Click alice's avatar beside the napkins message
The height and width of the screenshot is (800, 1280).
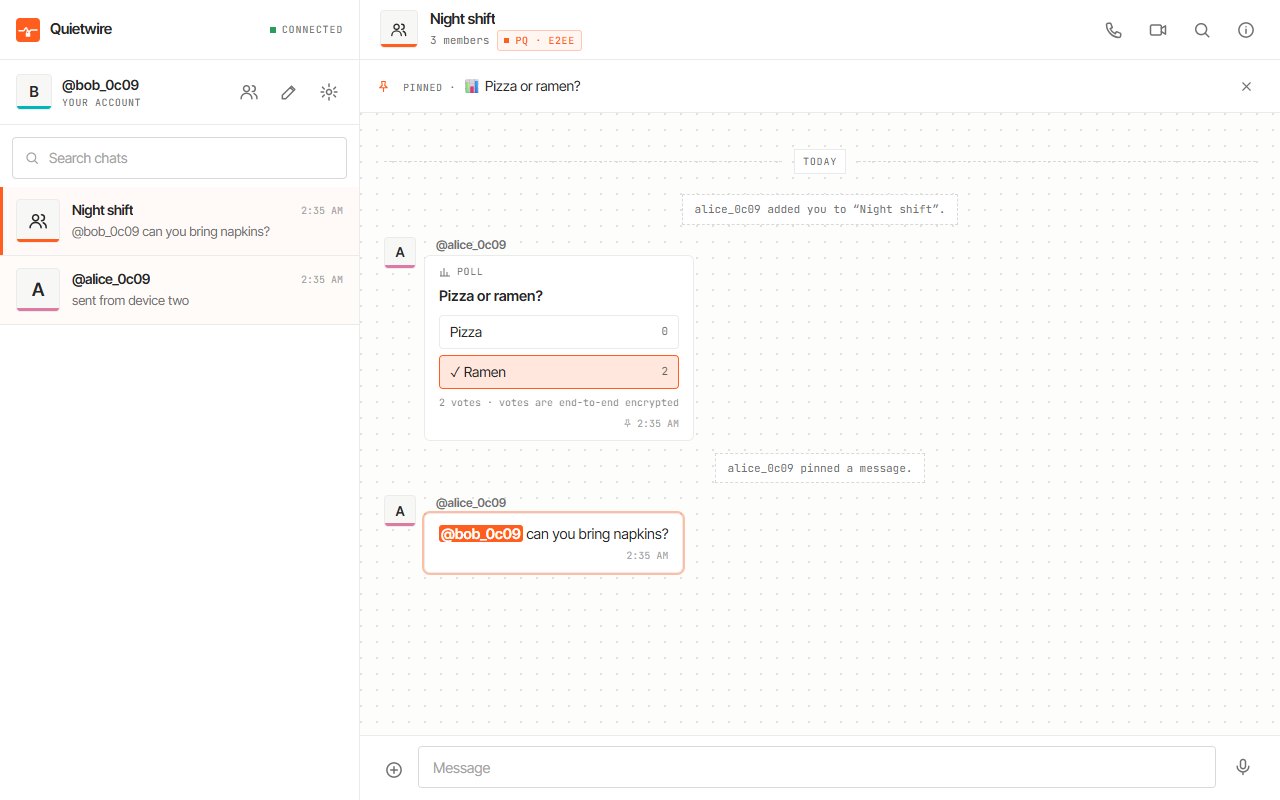pos(400,511)
